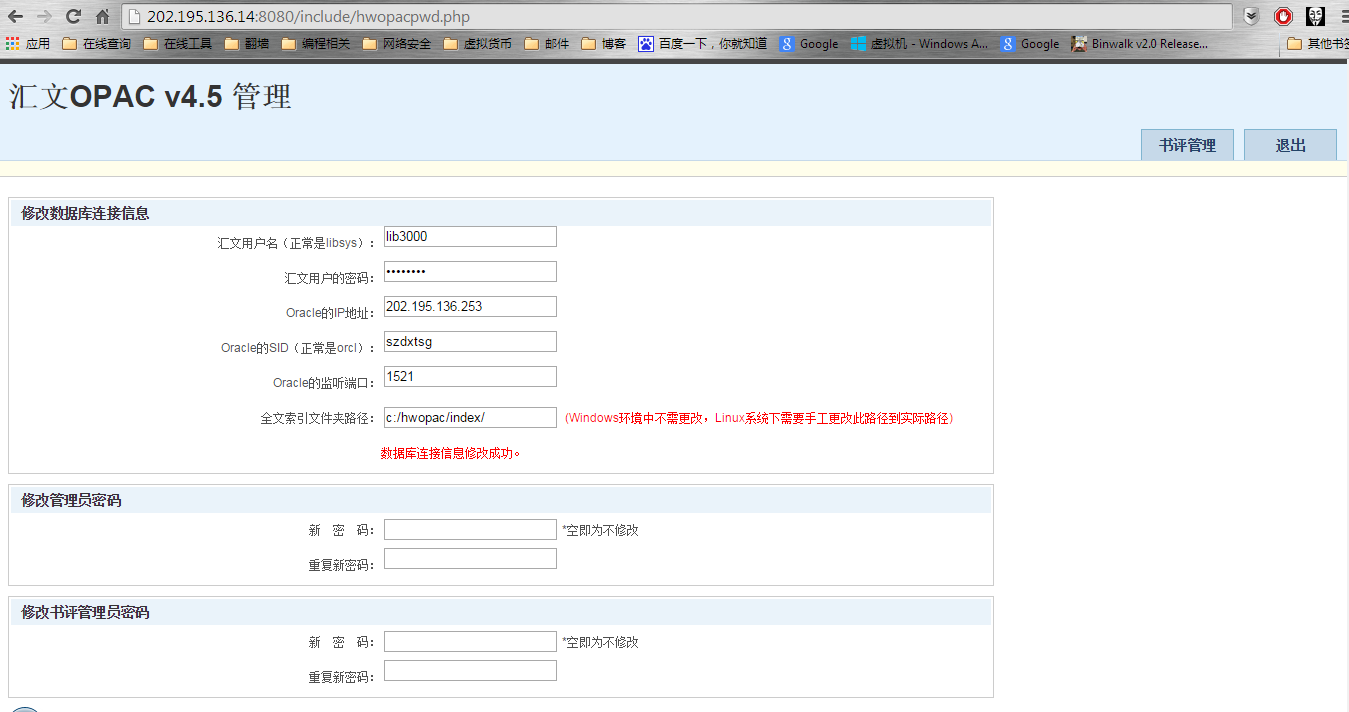This screenshot has height=712, width=1349.
Task: Open the 在线查询 bookmark folder
Action: click(x=96, y=44)
